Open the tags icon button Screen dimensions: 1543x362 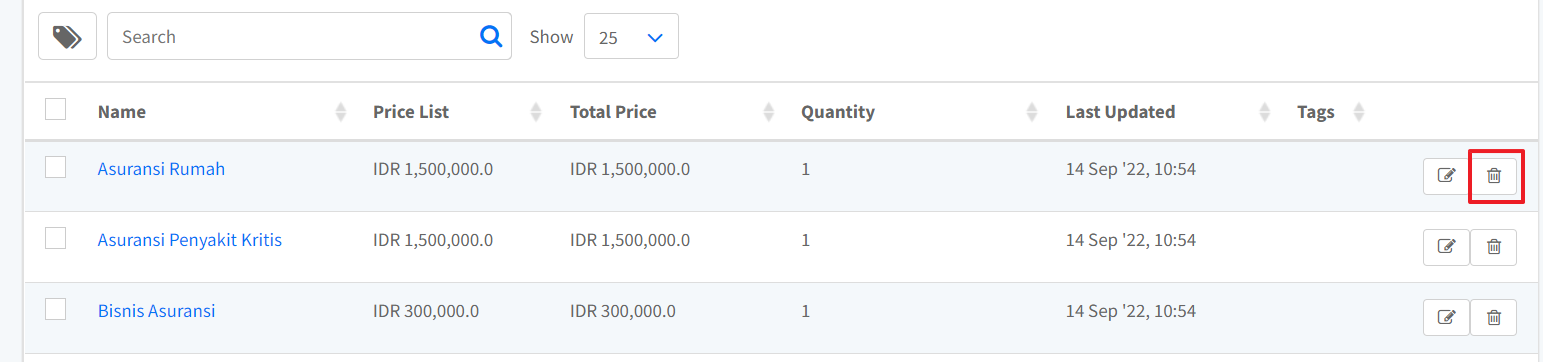[67, 36]
